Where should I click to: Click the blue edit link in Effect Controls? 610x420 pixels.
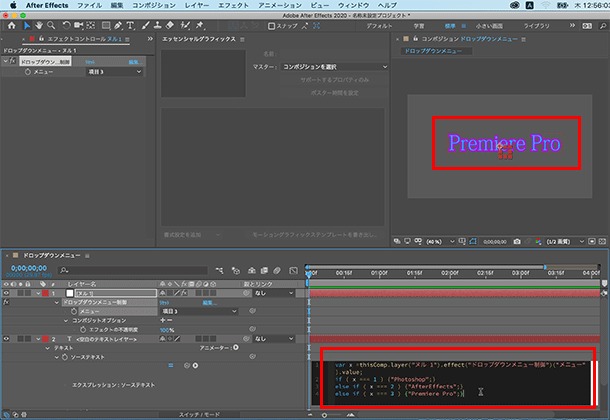click(x=136, y=62)
